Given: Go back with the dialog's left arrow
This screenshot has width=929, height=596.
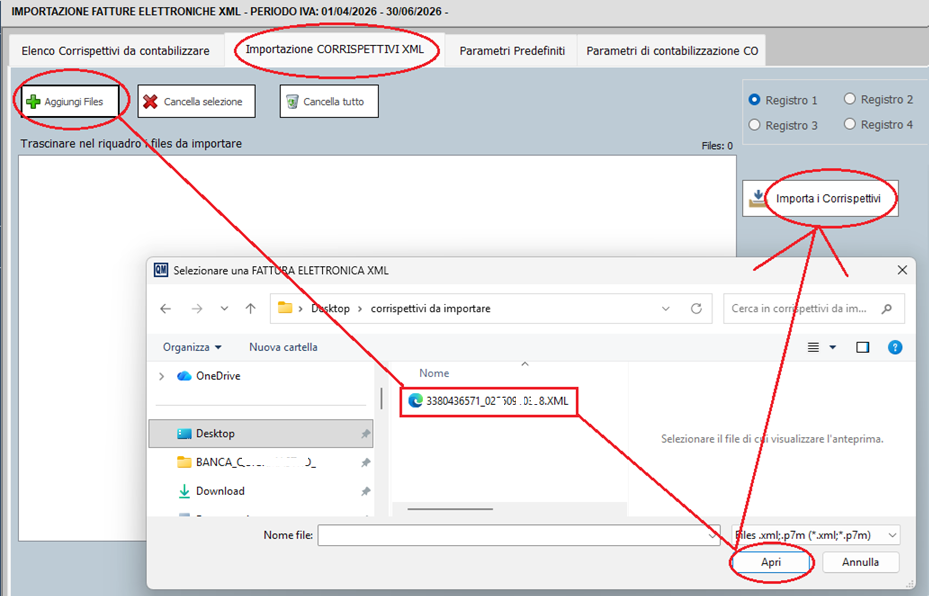Looking at the screenshot, I should tap(166, 309).
